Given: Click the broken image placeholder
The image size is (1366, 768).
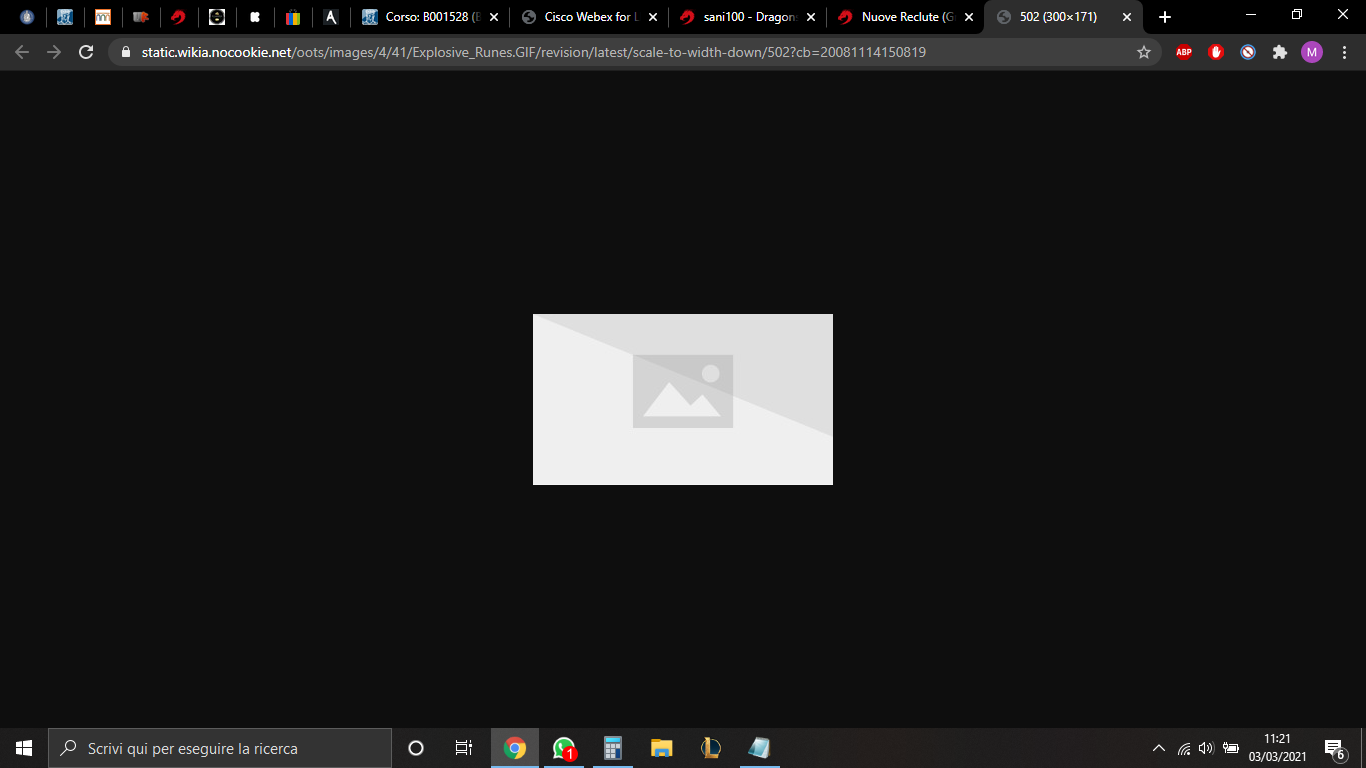Looking at the screenshot, I should coord(683,399).
